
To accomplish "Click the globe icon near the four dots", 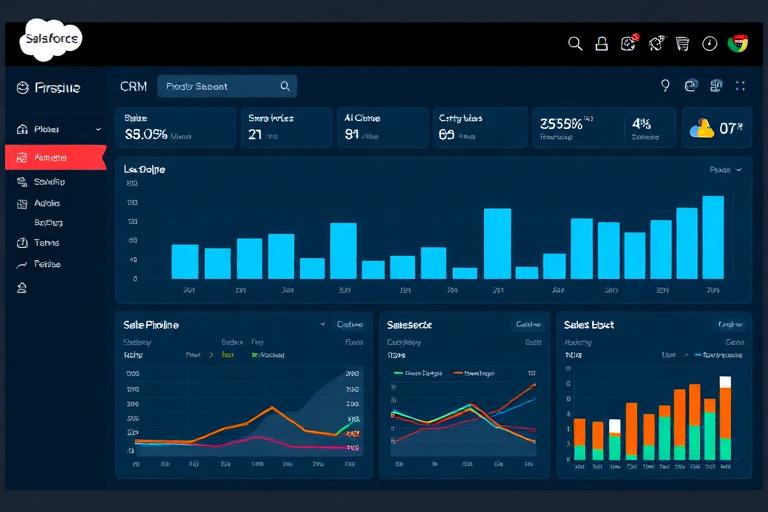I will tap(716, 86).
